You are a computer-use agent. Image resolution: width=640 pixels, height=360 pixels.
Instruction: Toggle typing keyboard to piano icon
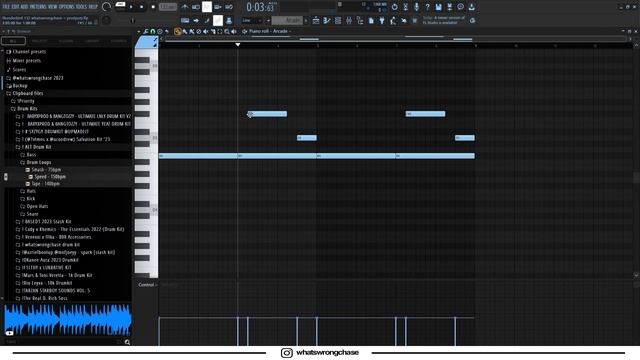[184, 20]
